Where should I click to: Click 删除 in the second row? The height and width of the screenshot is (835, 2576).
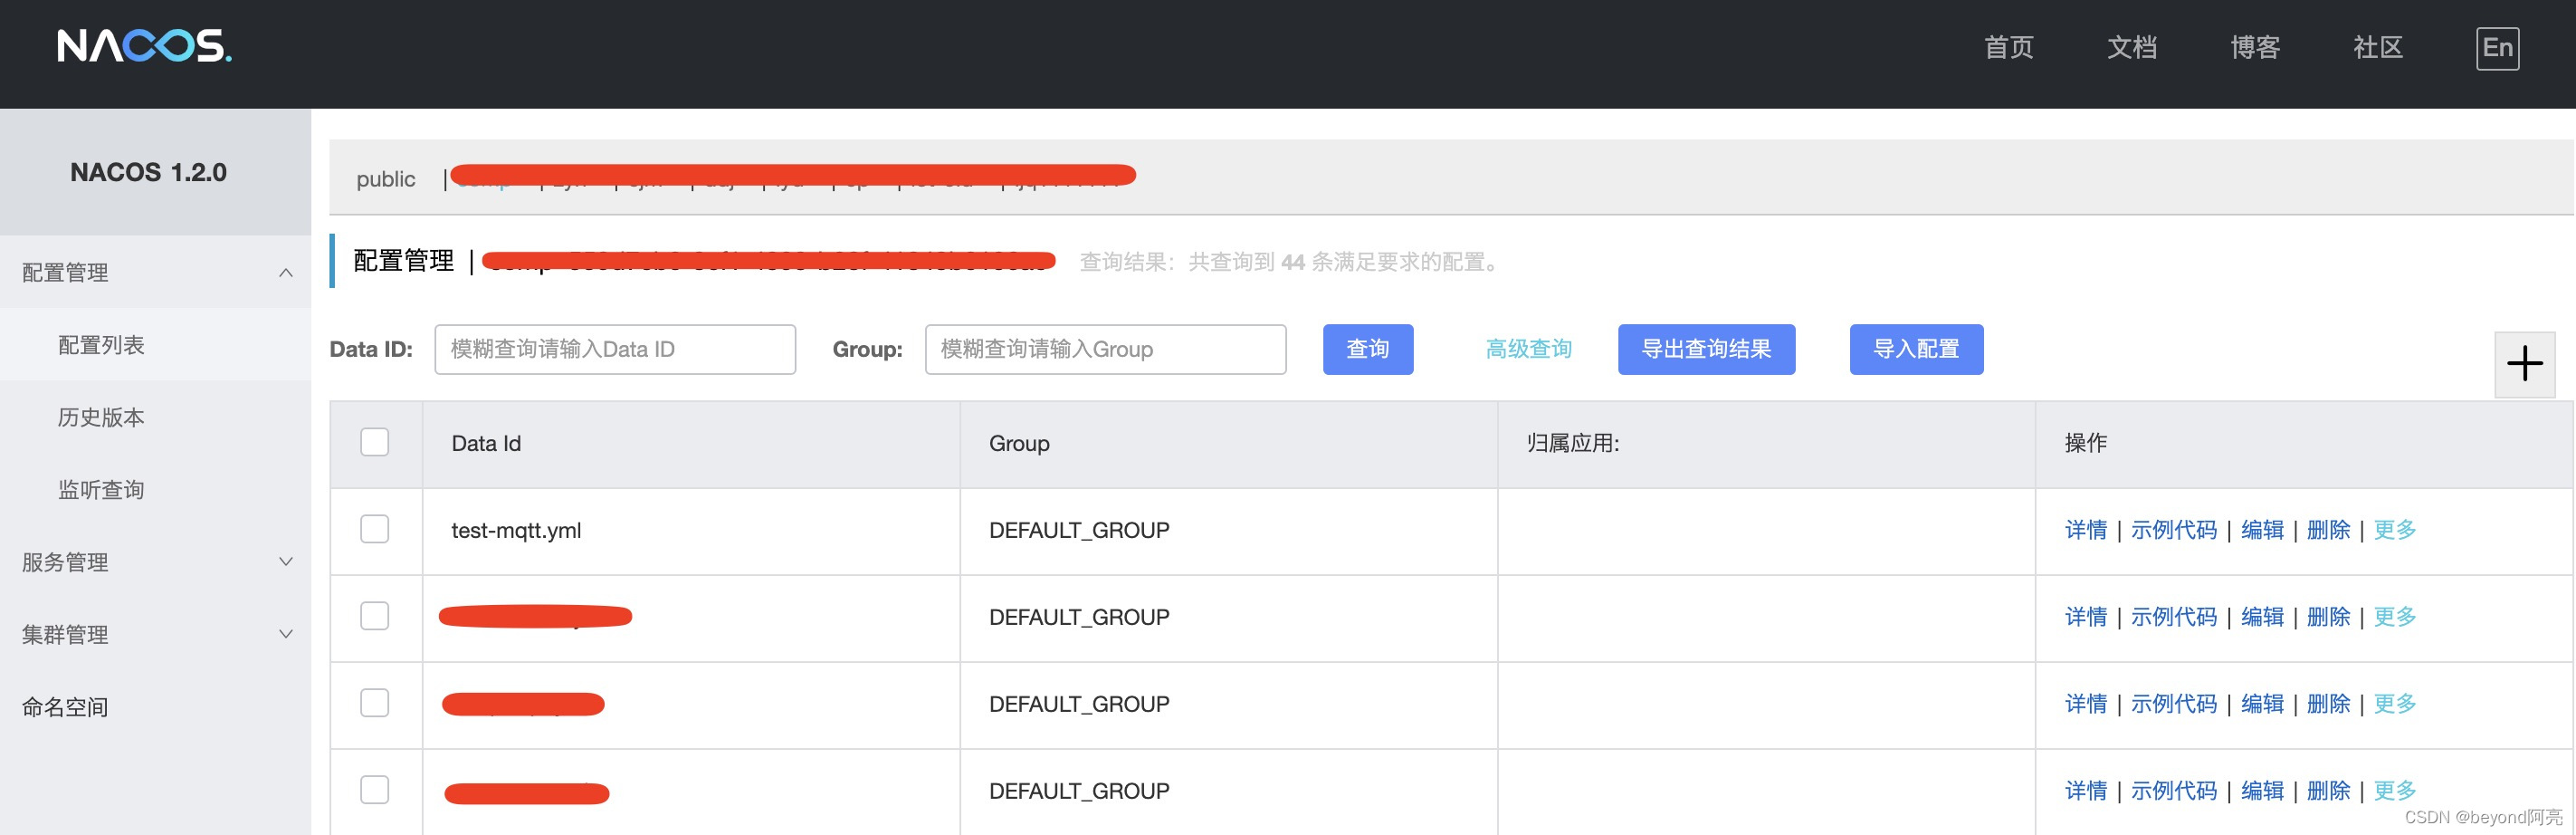pos(2328,617)
